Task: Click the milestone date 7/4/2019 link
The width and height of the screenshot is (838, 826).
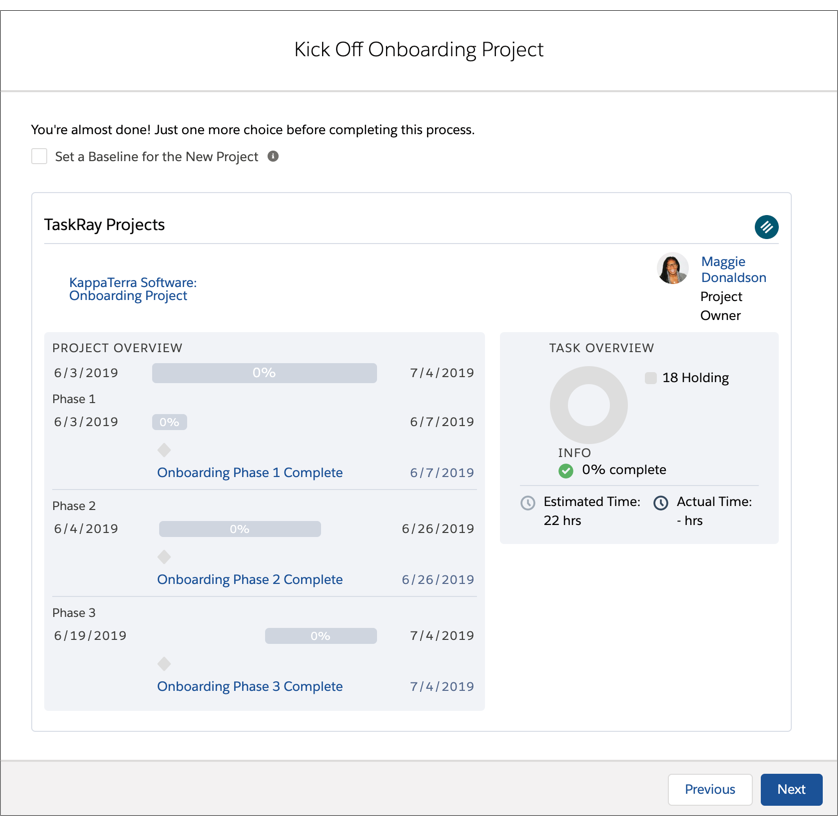Action: point(442,687)
